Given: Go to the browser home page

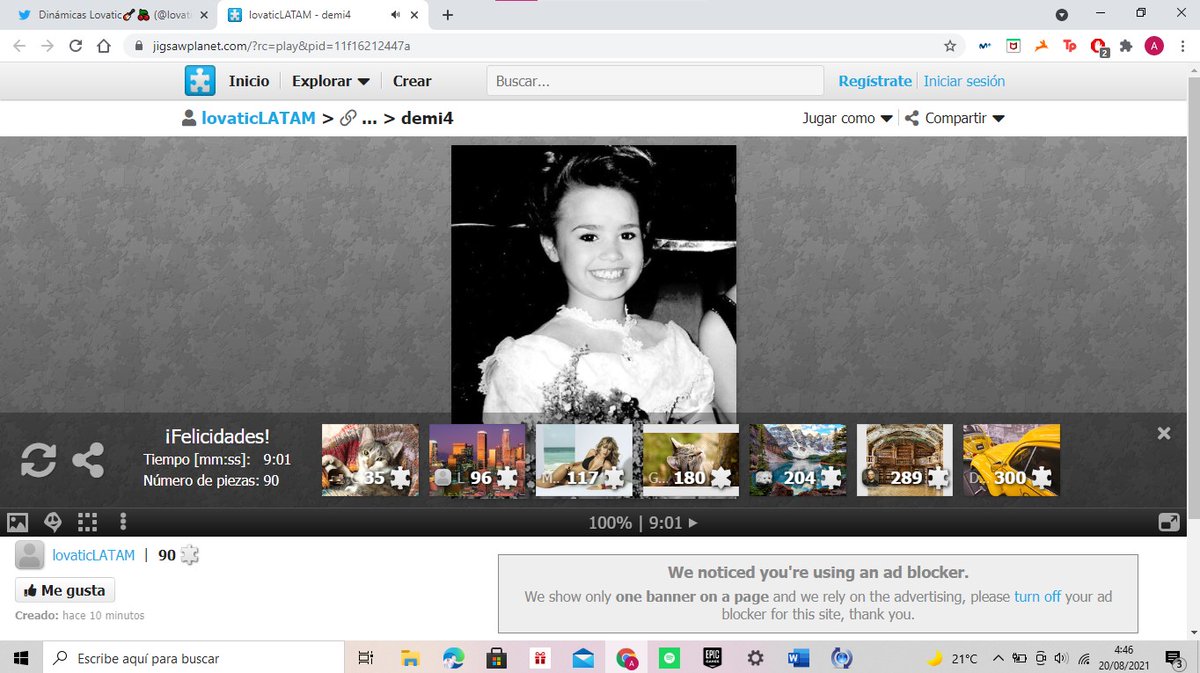Looking at the screenshot, I should [x=103, y=45].
